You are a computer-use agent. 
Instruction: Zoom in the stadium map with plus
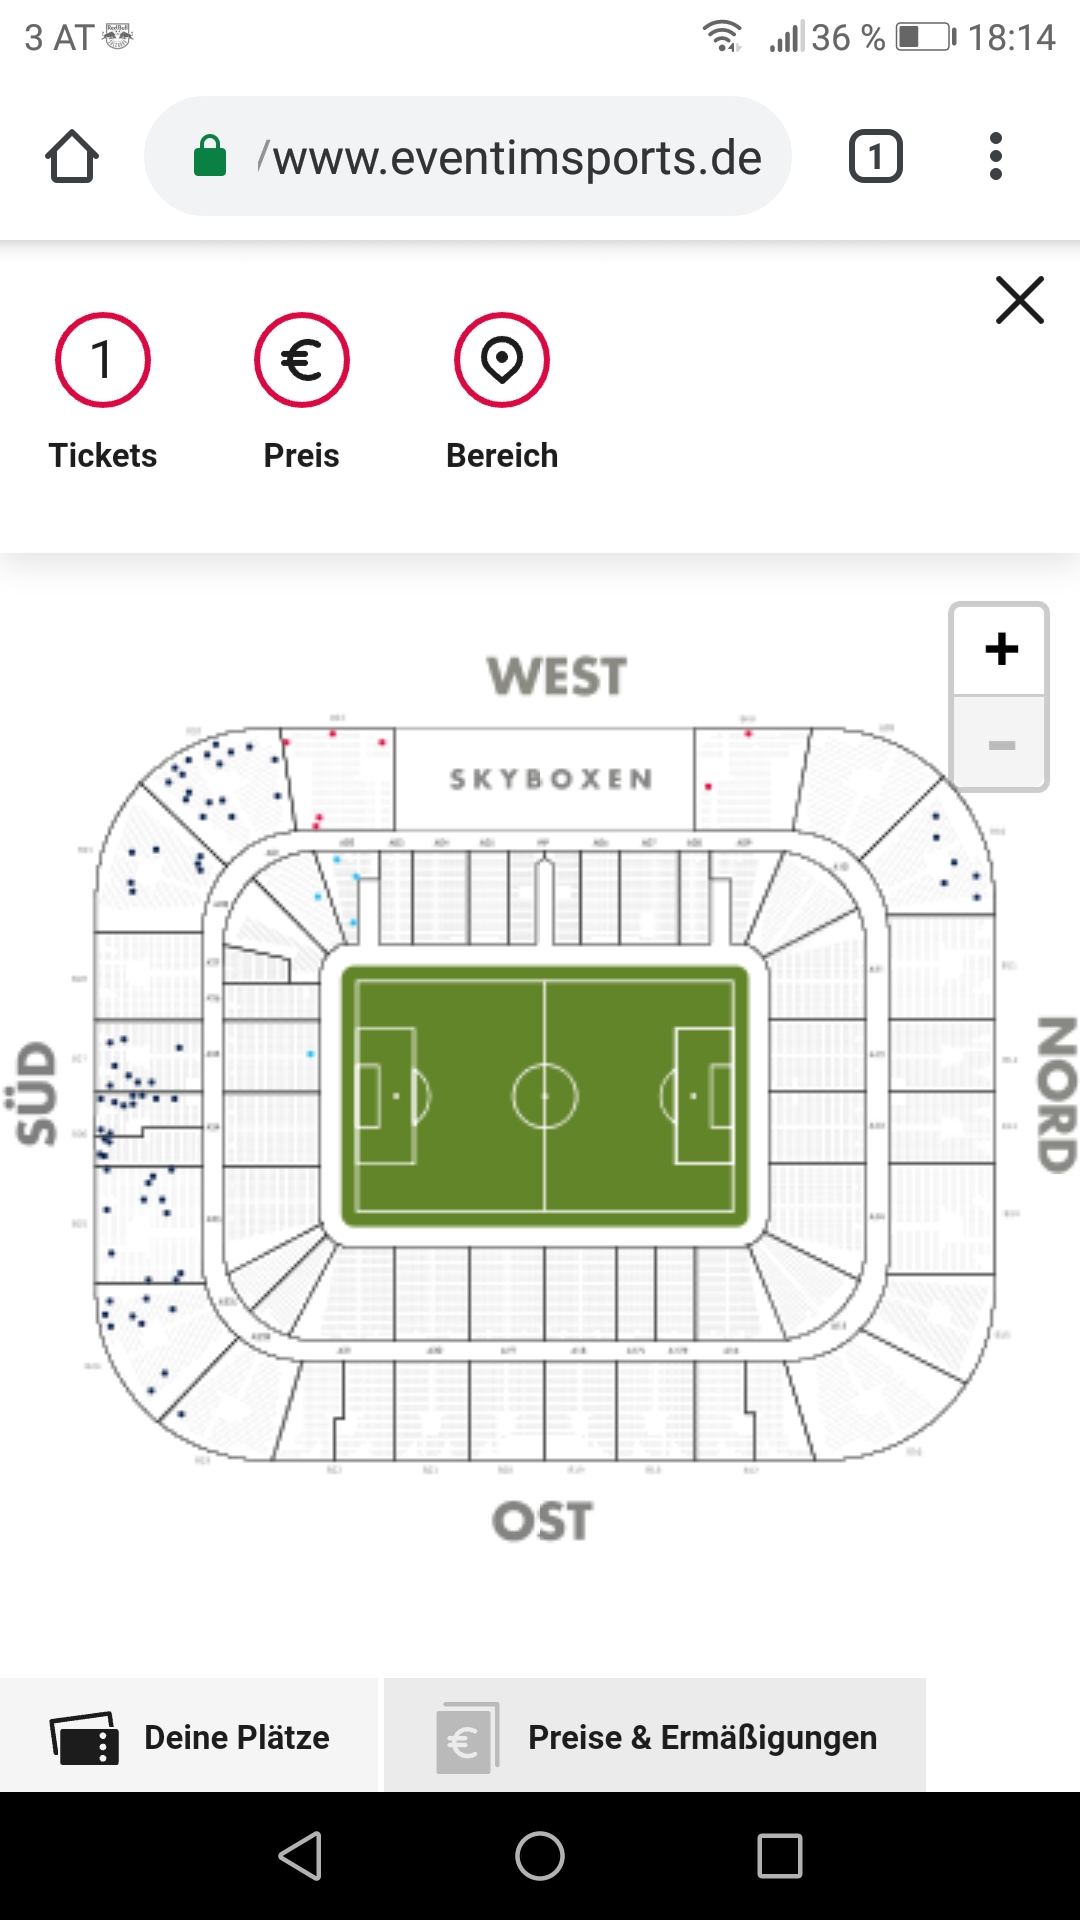1000,649
